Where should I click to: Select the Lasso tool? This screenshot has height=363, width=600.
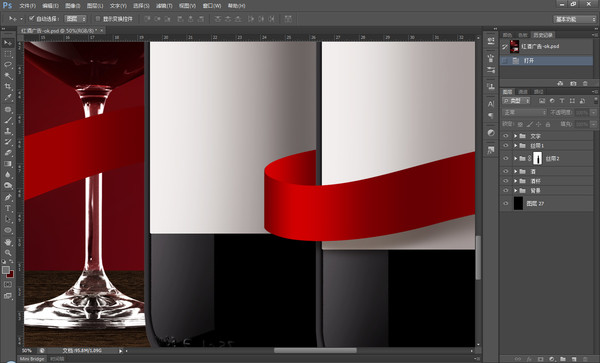(8, 65)
